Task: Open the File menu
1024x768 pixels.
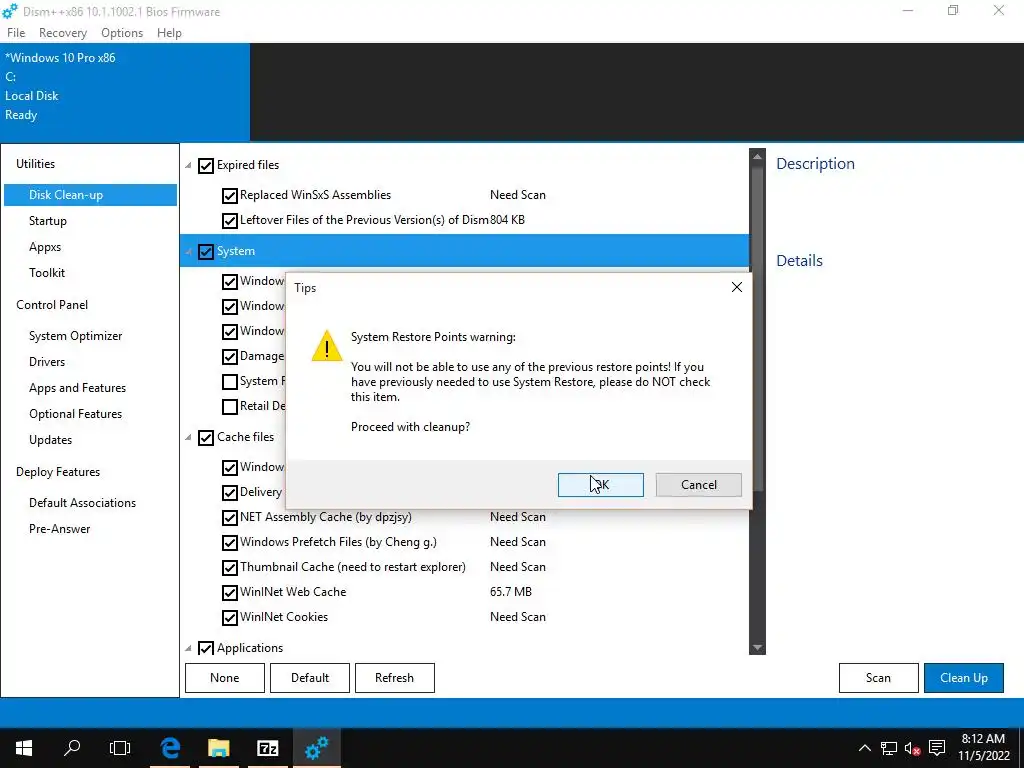Action: click(x=16, y=33)
